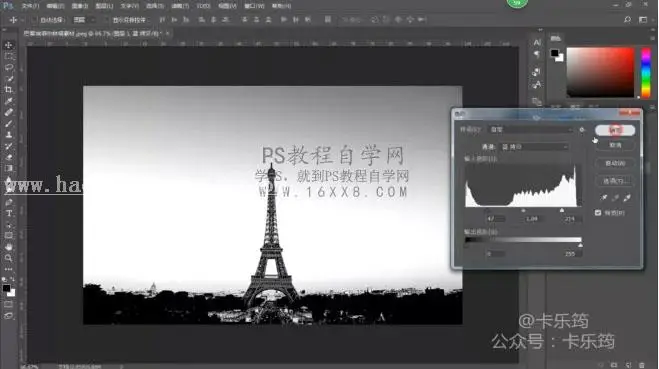Open the Filter (滤镜) menu
This screenshot has width=659, height=369.
click(180, 6)
